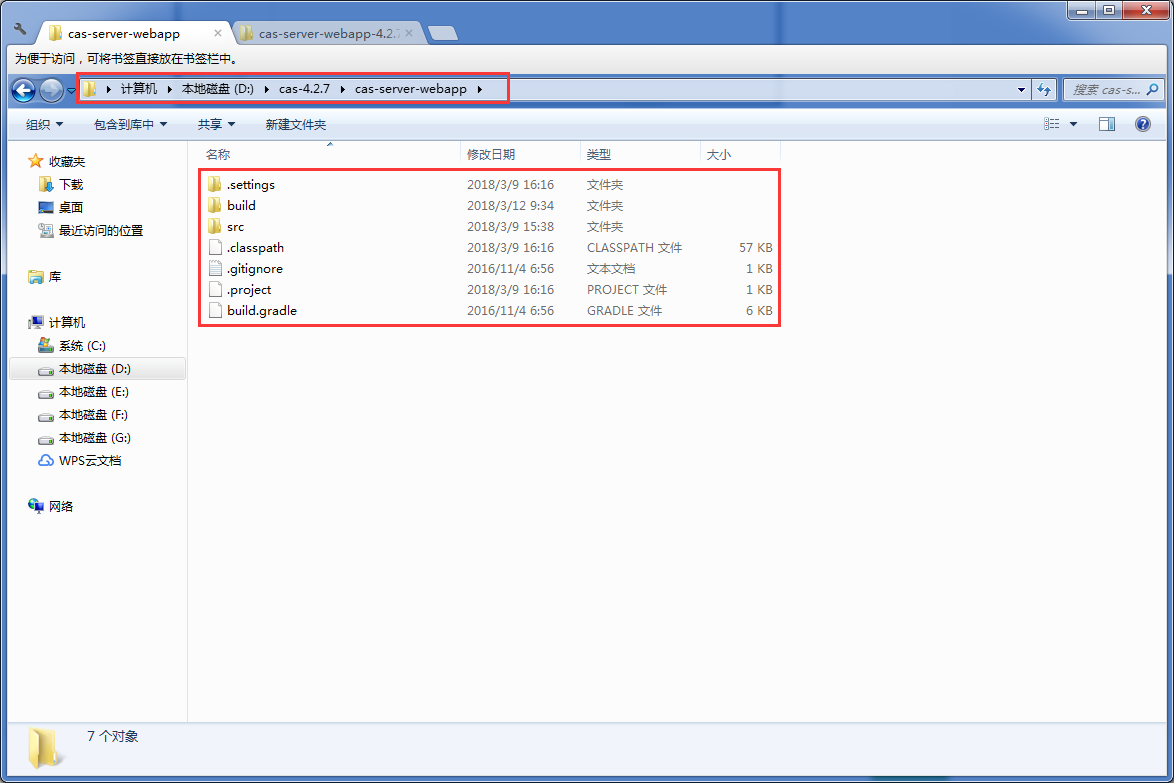Open the 组织 menu
The height and width of the screenshot is (783, 1174).
click(x=44, y=124)
